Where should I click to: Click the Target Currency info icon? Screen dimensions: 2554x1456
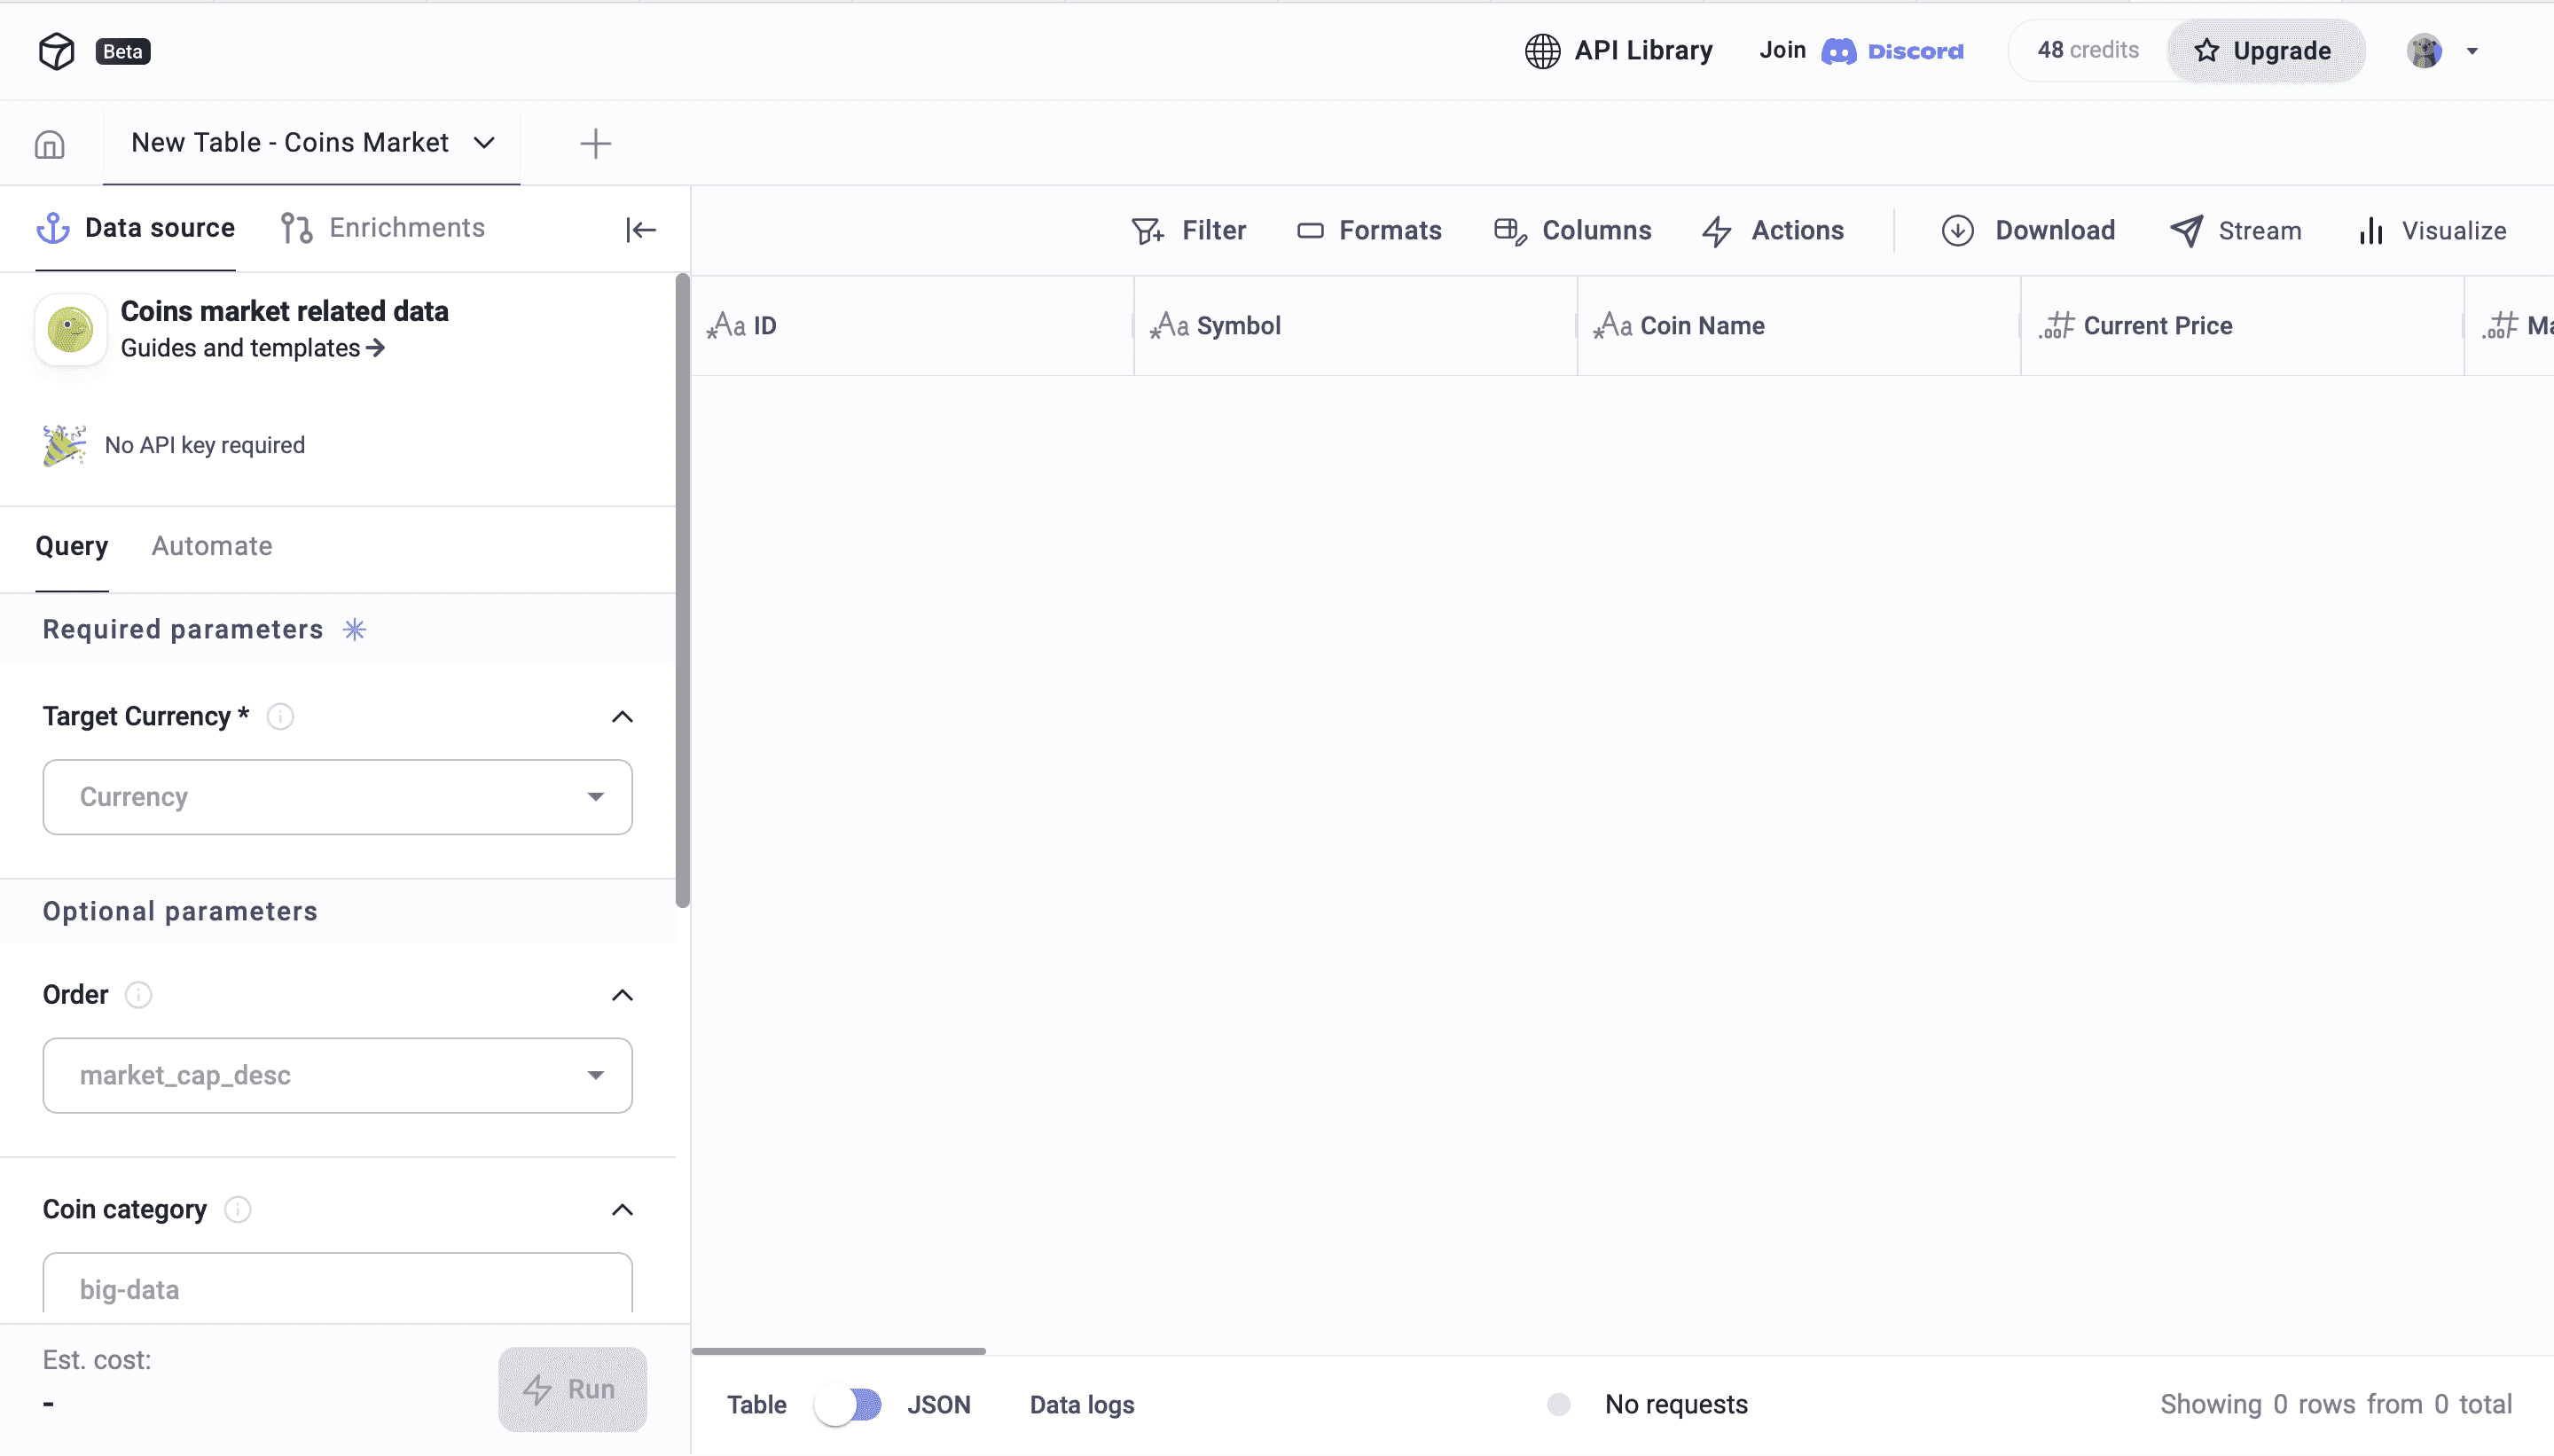coord(280,717)
